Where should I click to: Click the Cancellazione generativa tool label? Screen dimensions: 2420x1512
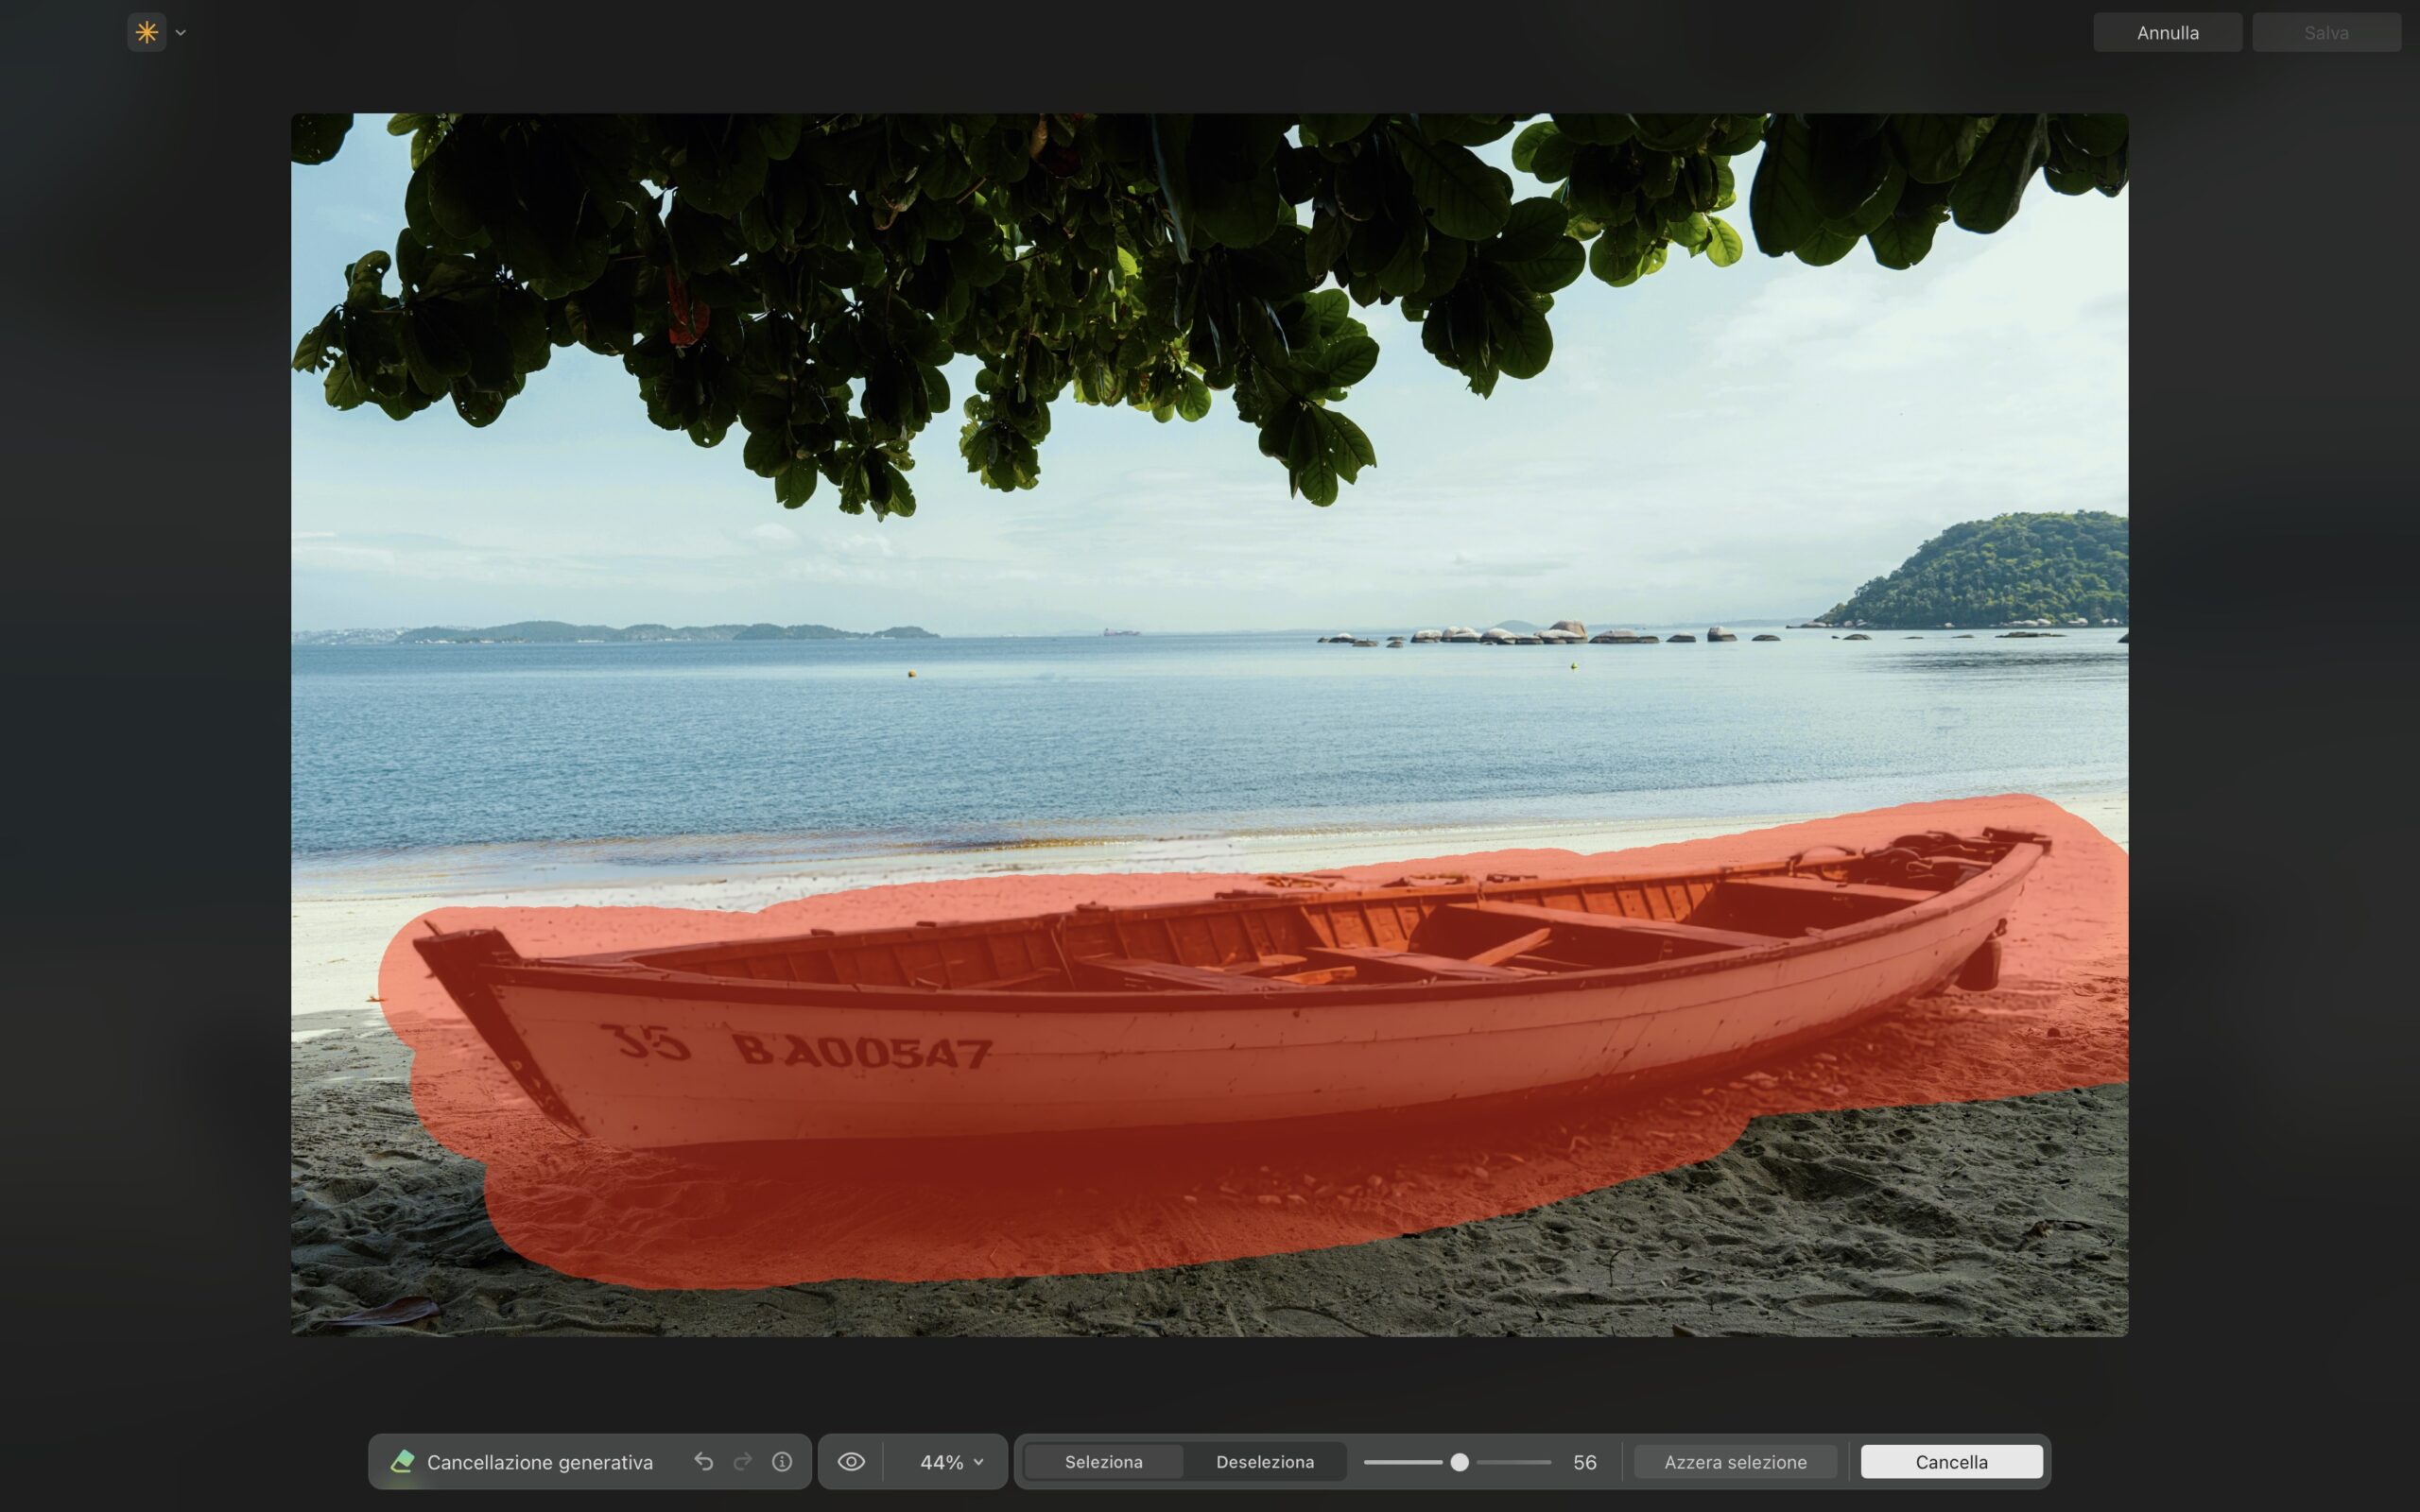(541, 1461)
